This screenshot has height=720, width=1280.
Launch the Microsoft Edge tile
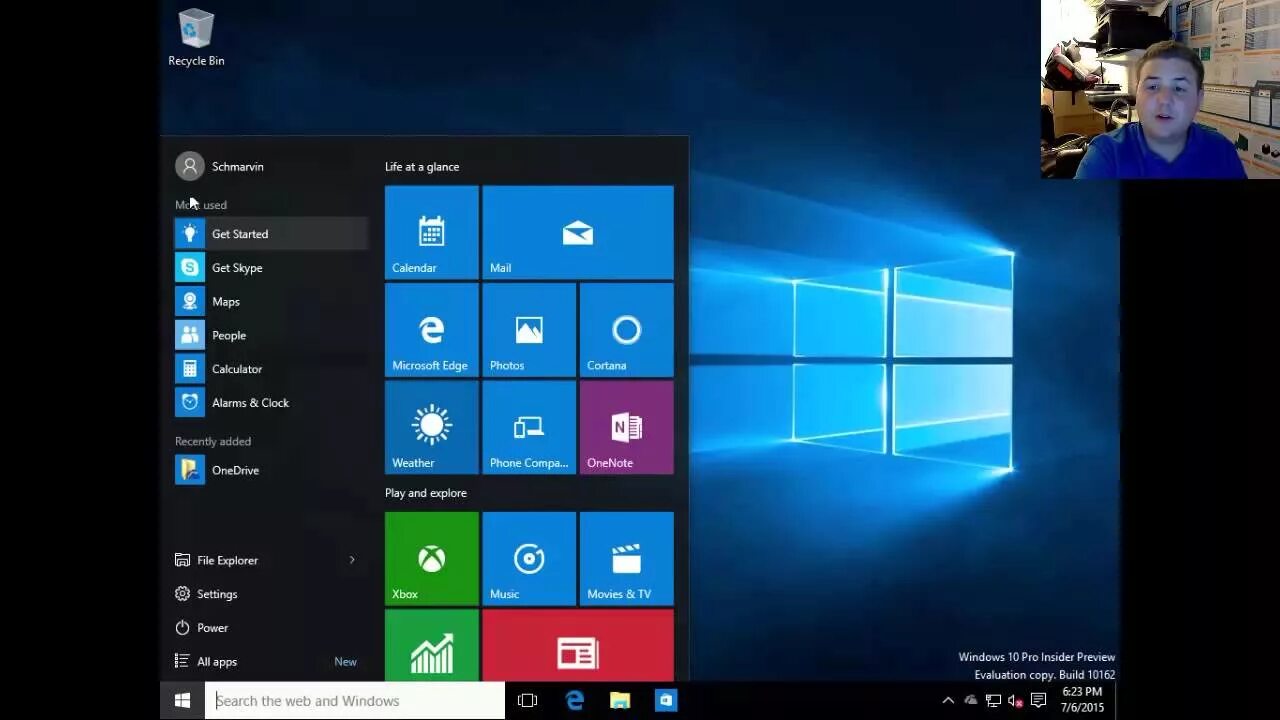tap(432, 330)
